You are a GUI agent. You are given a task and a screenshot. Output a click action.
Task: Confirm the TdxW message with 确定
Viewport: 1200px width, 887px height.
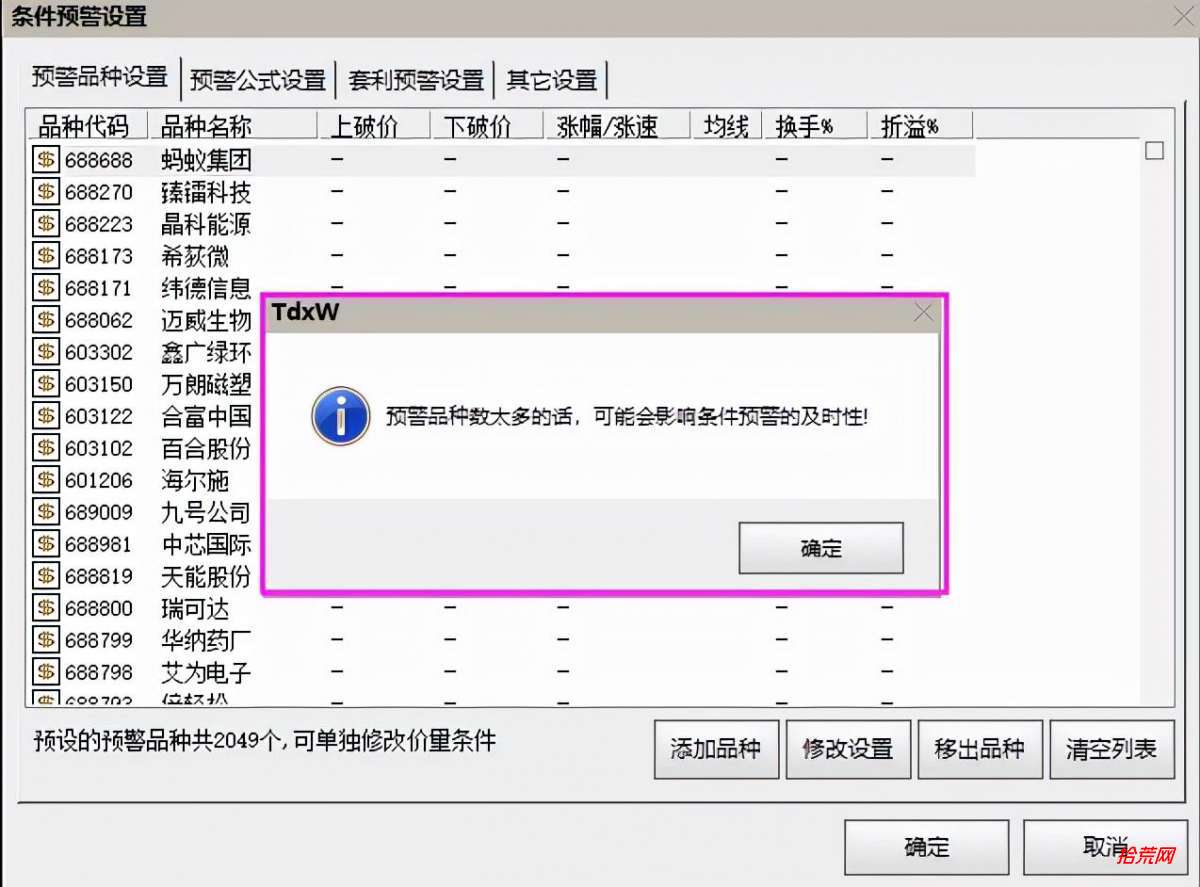pos(821,548)
